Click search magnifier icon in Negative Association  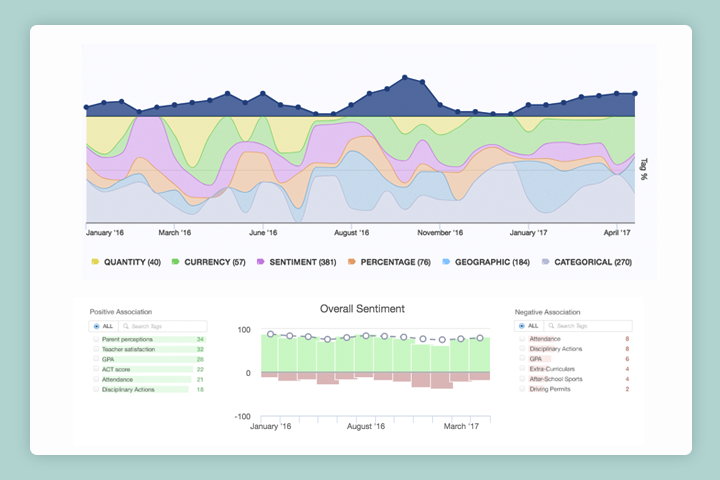point(550,326)
